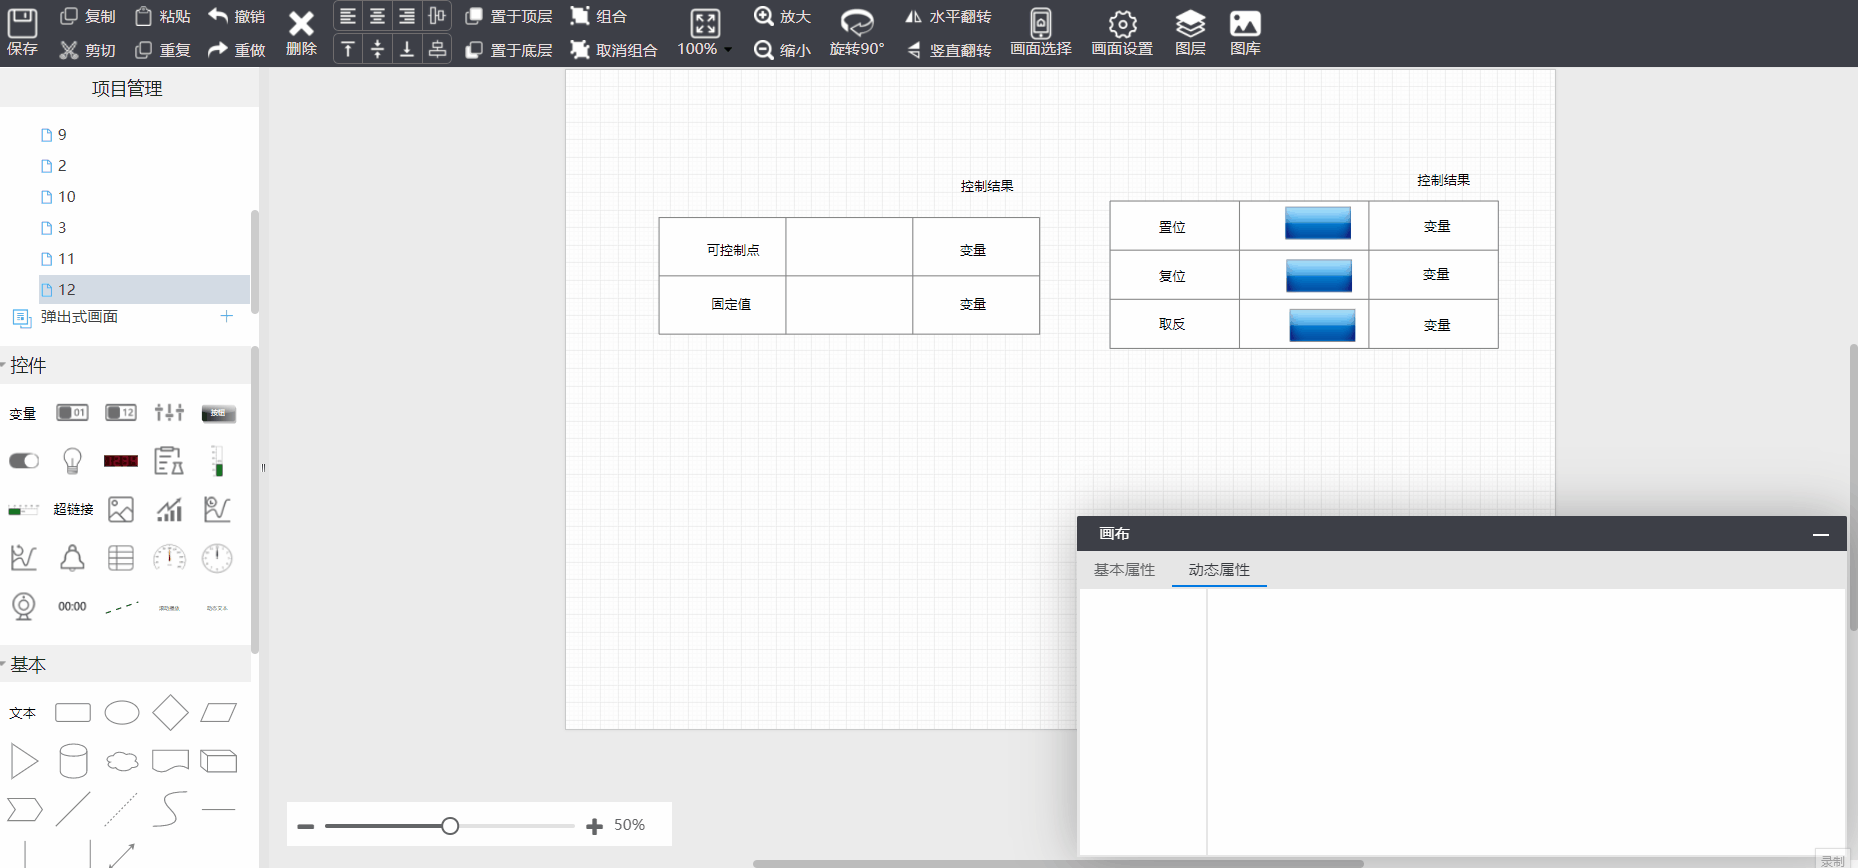The image size is (1858, 868).
Task: Select the cylinder shape in 基本
Action: (73, 761)
